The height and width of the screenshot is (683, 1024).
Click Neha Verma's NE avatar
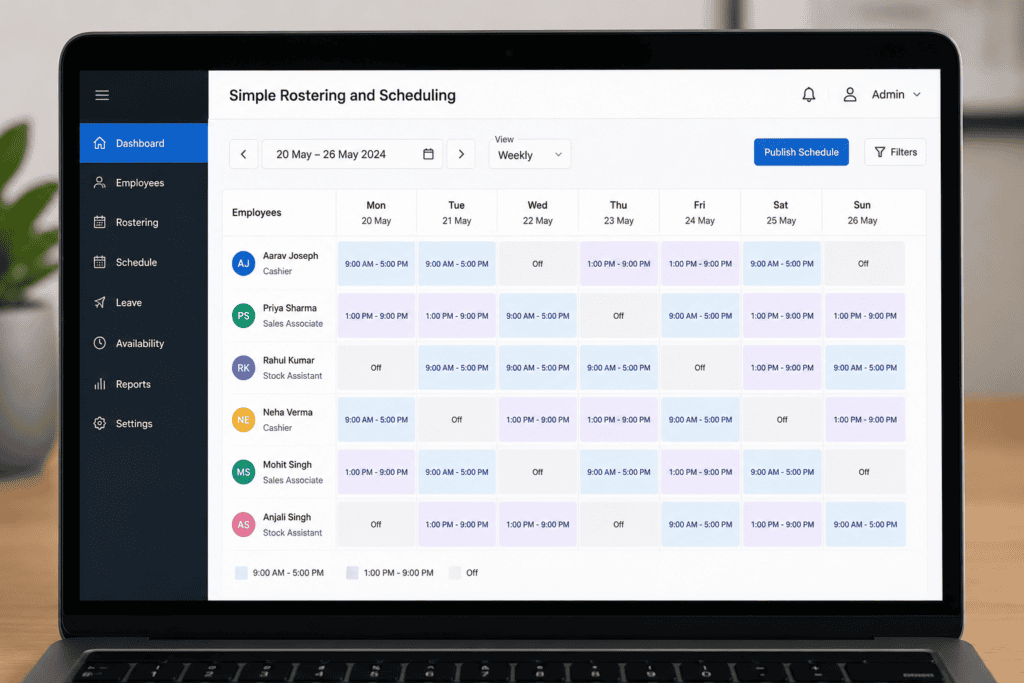click(x=244, y=420)
